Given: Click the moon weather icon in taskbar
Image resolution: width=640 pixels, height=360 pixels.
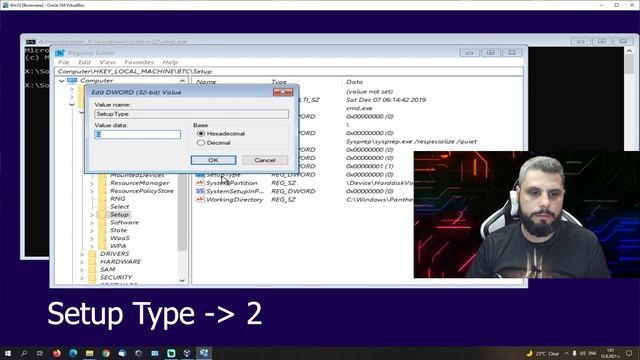Looking at the screenshot, I should click(529, 353).
